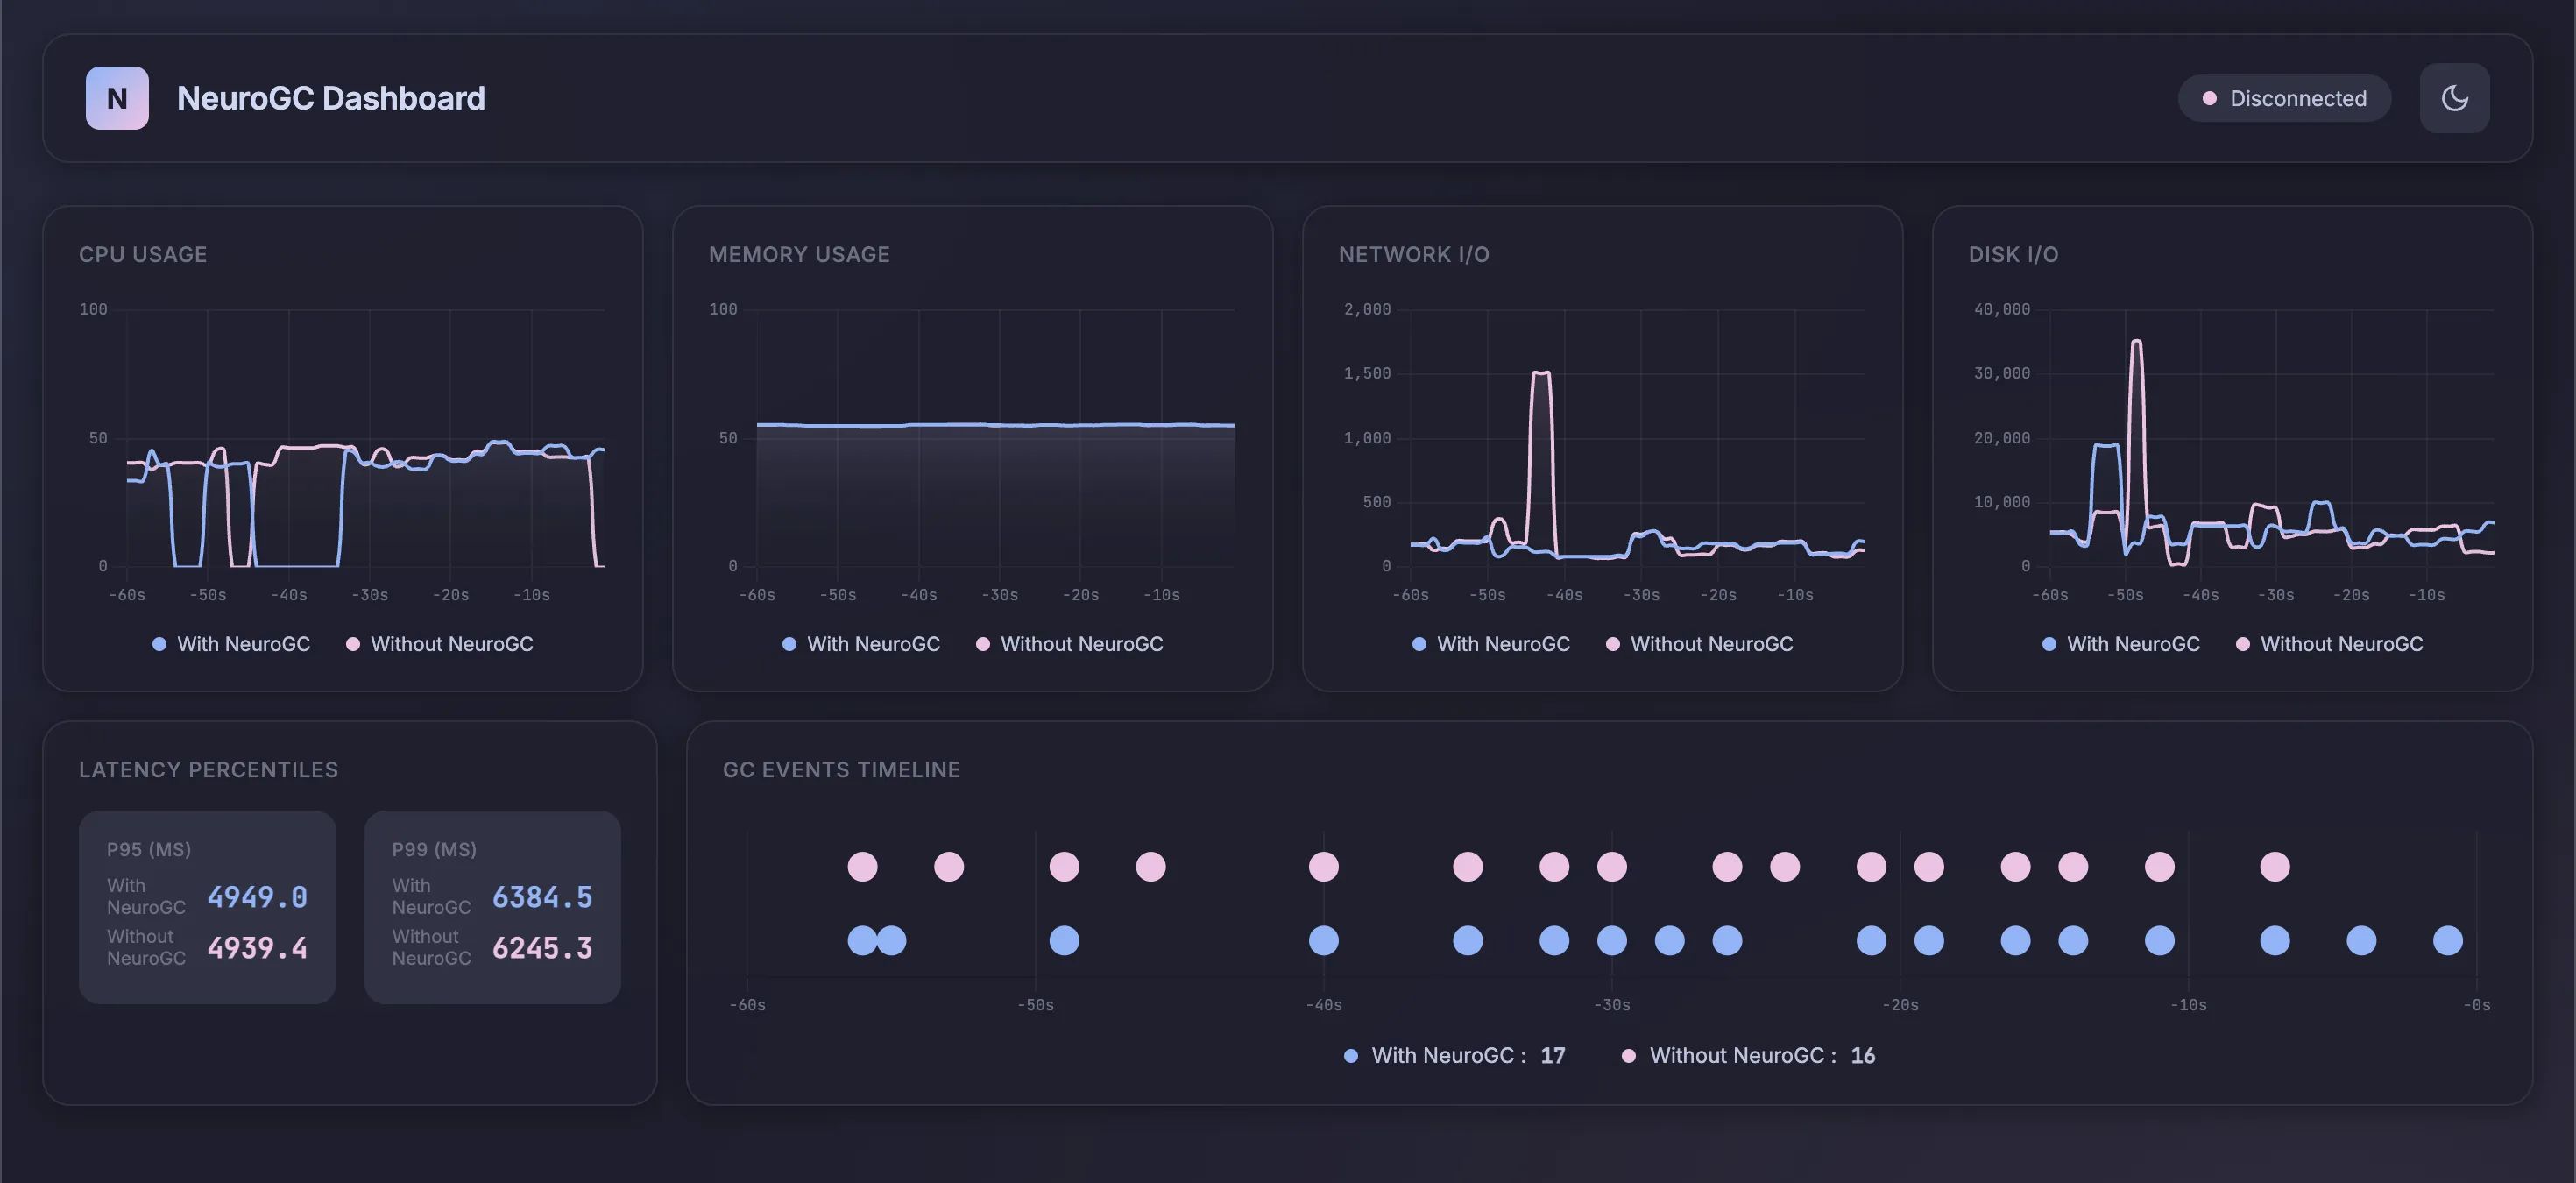Click the pink Network I/O spike peak

[x=1541, y=373]
